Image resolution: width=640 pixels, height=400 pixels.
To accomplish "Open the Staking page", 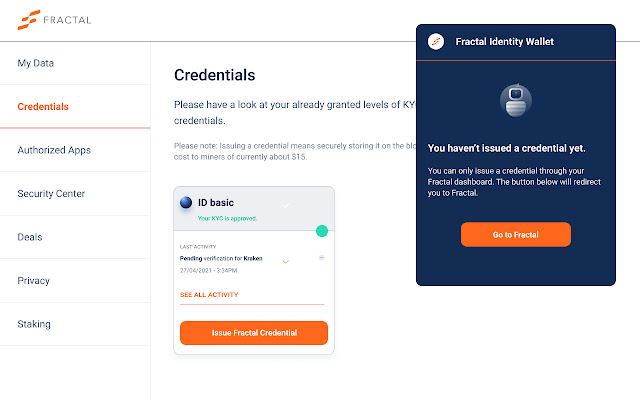I will (x=34, y=324).
